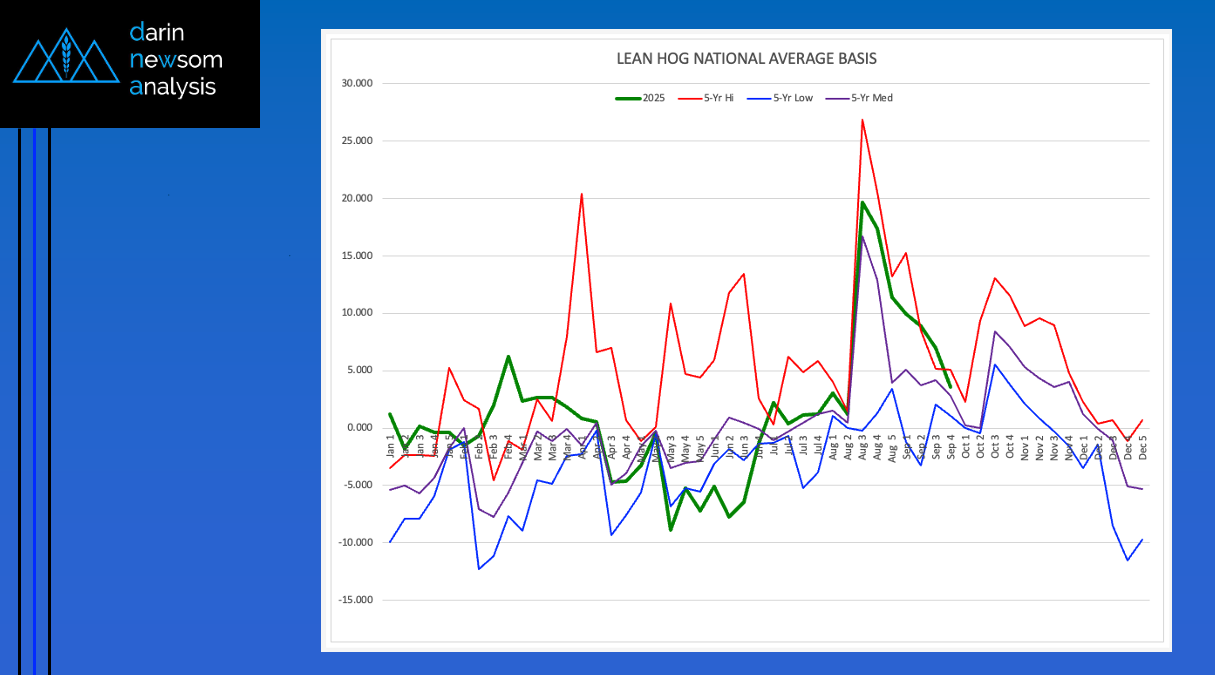Select the '5-Yr Low' legend label
This screenshot has height=675, width=1215.
pyautogui.click(x=793, y=98)
